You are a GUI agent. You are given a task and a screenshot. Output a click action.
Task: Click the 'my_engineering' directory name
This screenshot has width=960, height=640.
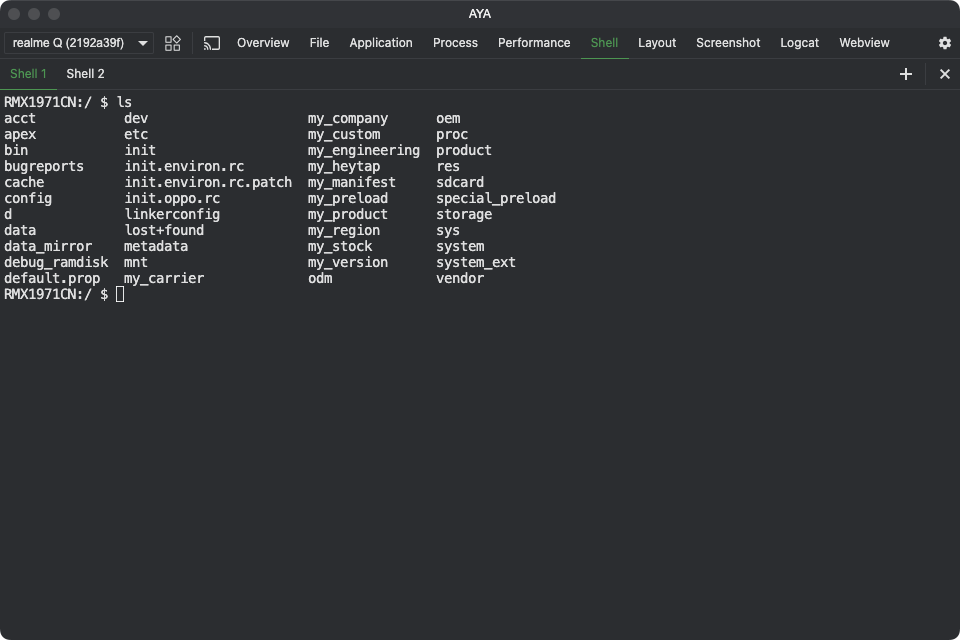pyautogui.click(x=364, y=151)
